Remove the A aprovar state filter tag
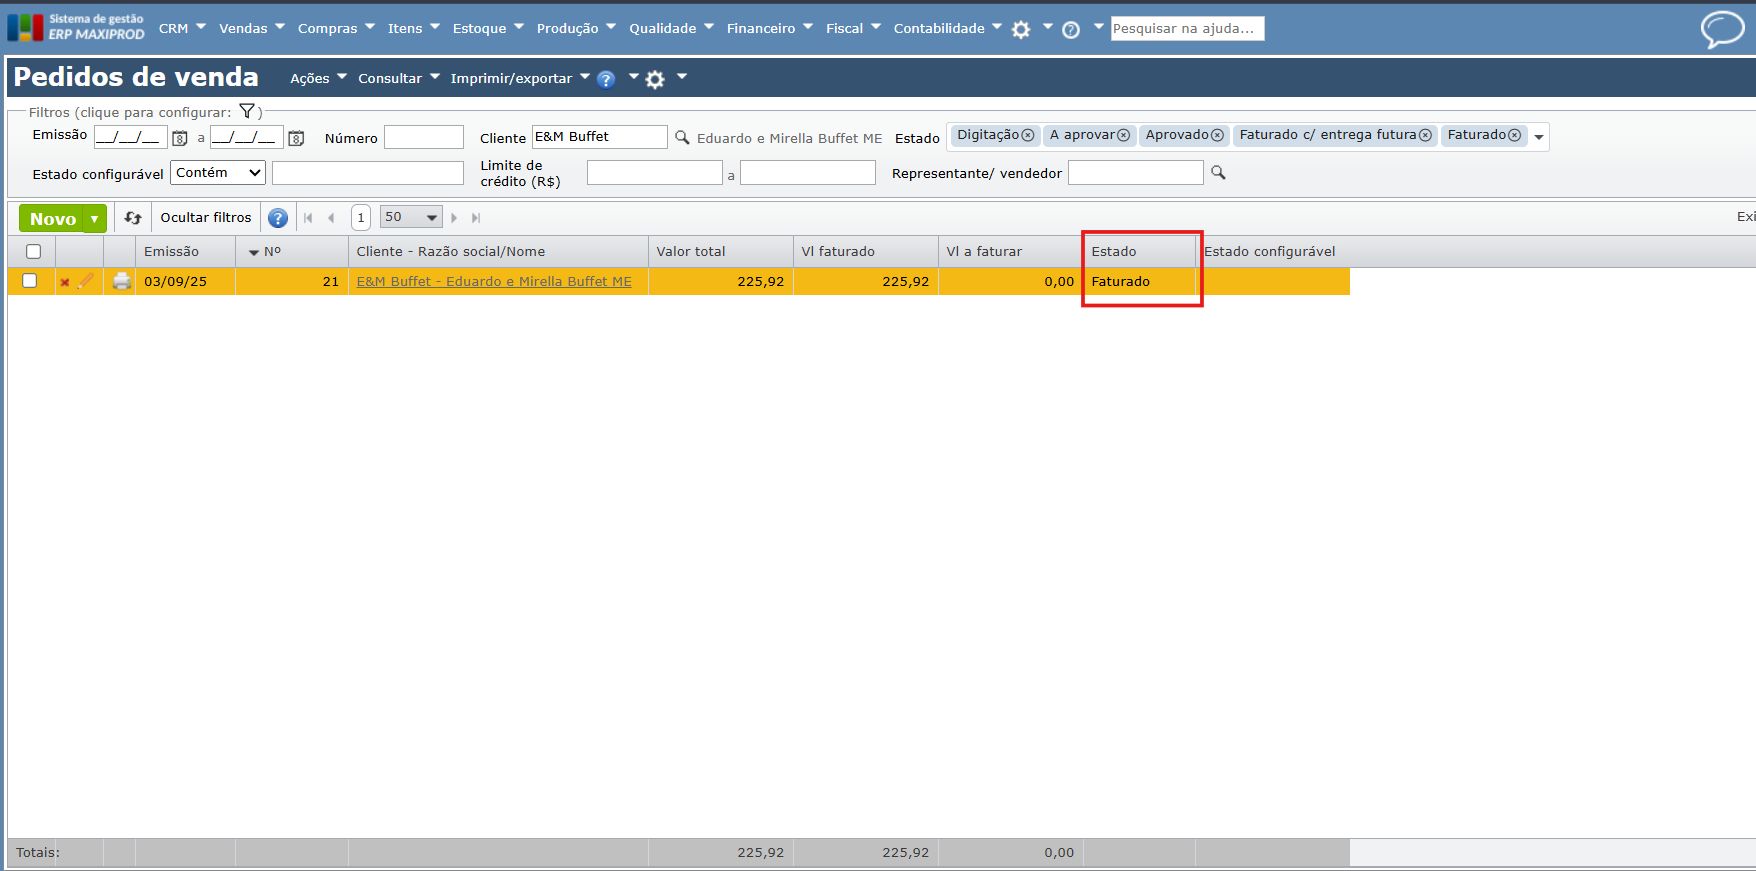Viewport: 1756px width, 871px height. point(1123,135)
